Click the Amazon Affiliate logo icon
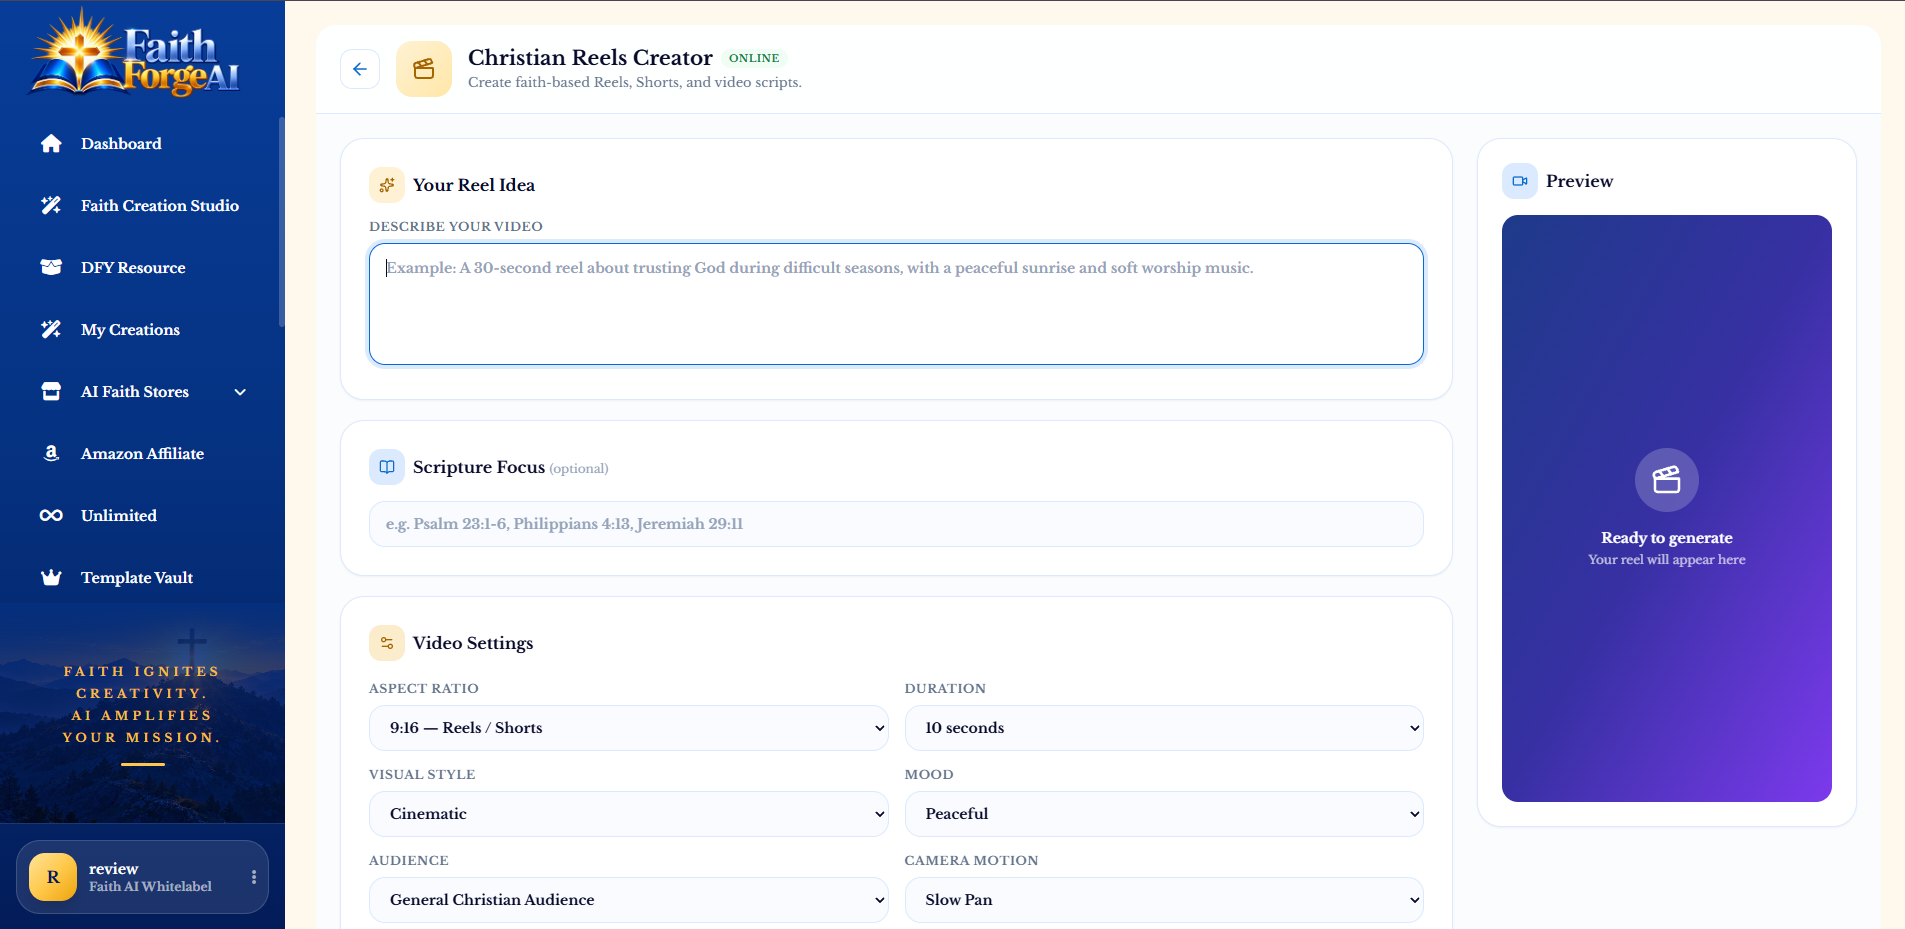Viewport: 1905px width, 929px height. [x=51, y=454]
